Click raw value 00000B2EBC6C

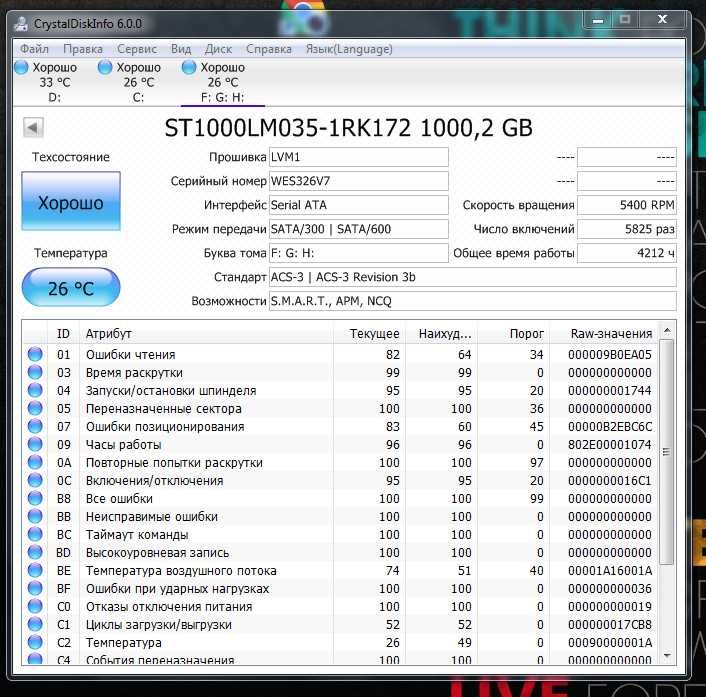(x=610, y=427)
